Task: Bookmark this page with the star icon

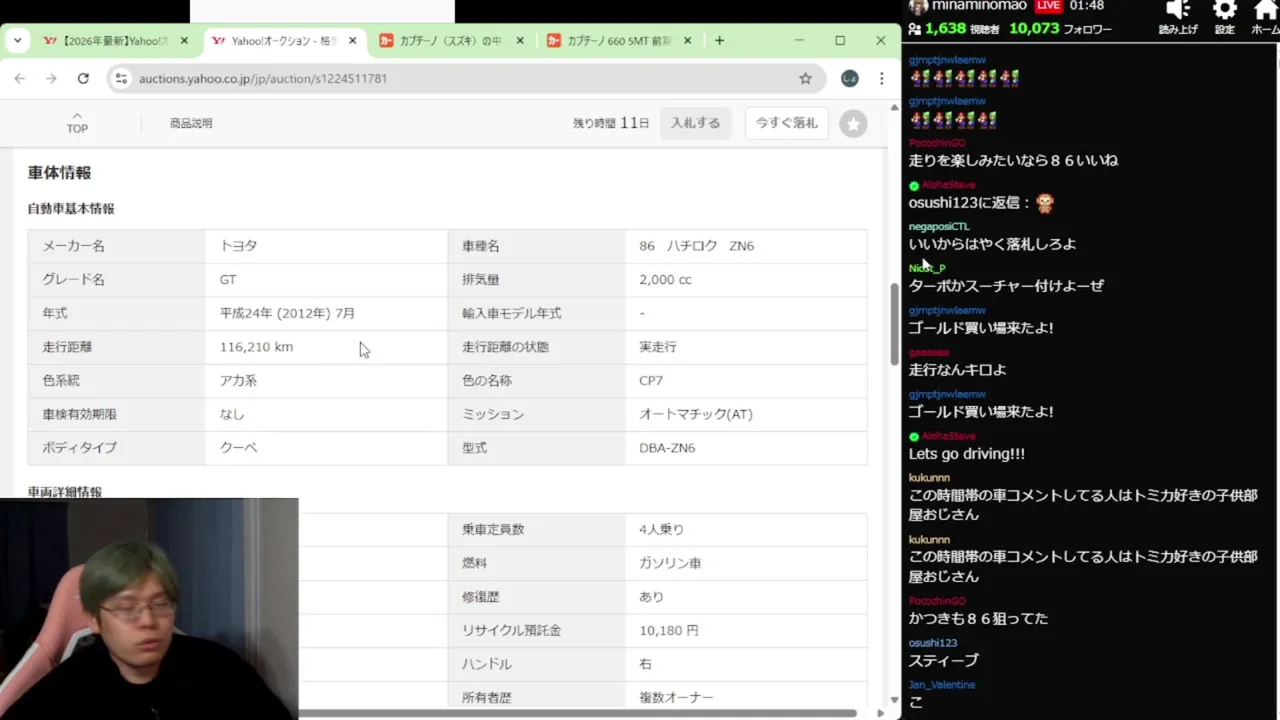Action: [805, 78]
